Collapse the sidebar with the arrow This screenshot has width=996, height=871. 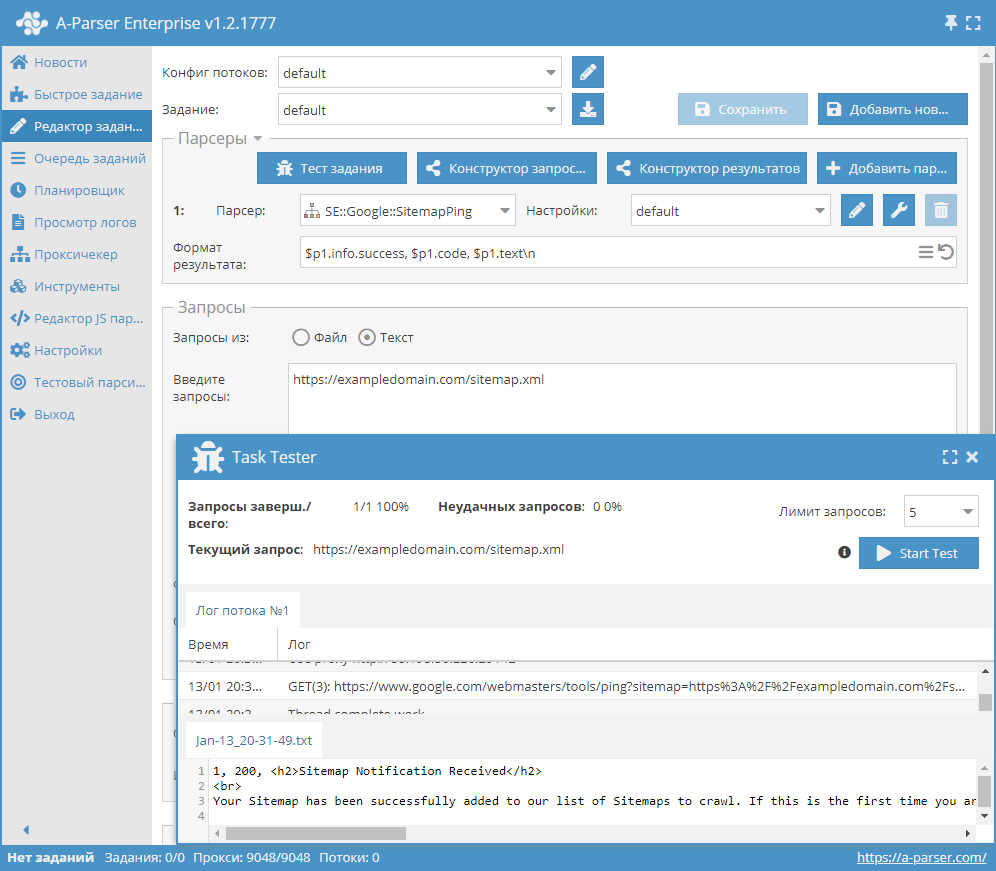[26, 830]
